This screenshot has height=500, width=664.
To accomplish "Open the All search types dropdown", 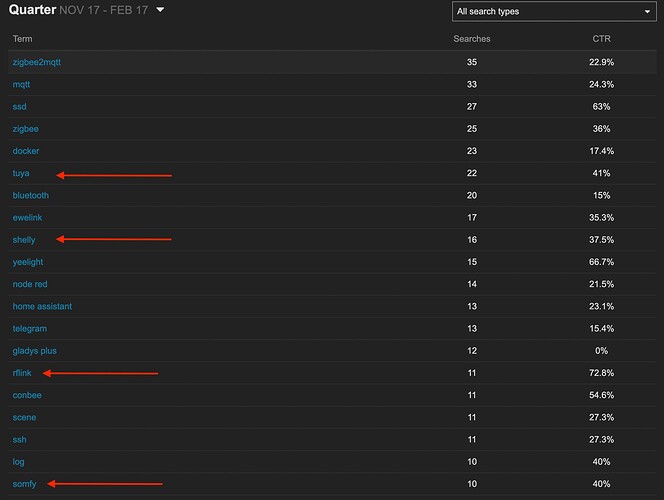I will point(554,11).
